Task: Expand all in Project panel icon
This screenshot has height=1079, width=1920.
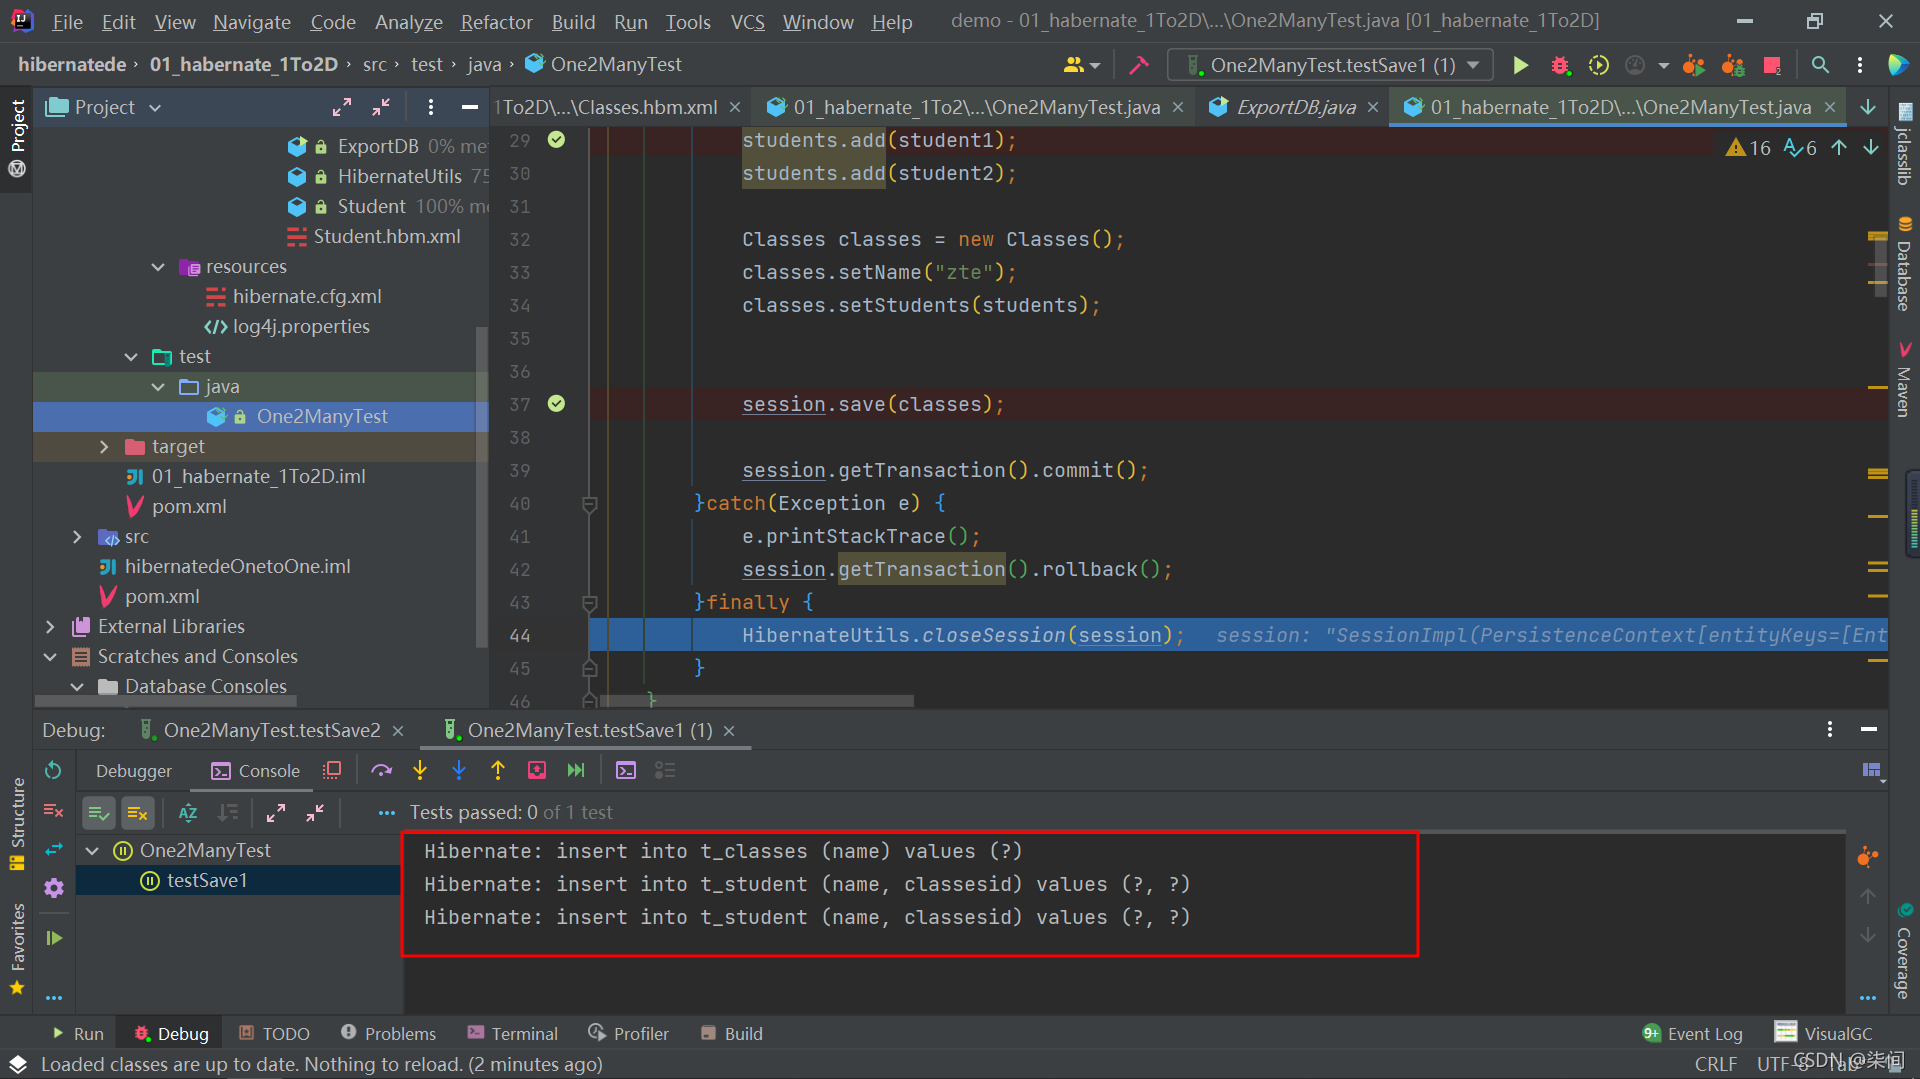Action: point(342,107)
